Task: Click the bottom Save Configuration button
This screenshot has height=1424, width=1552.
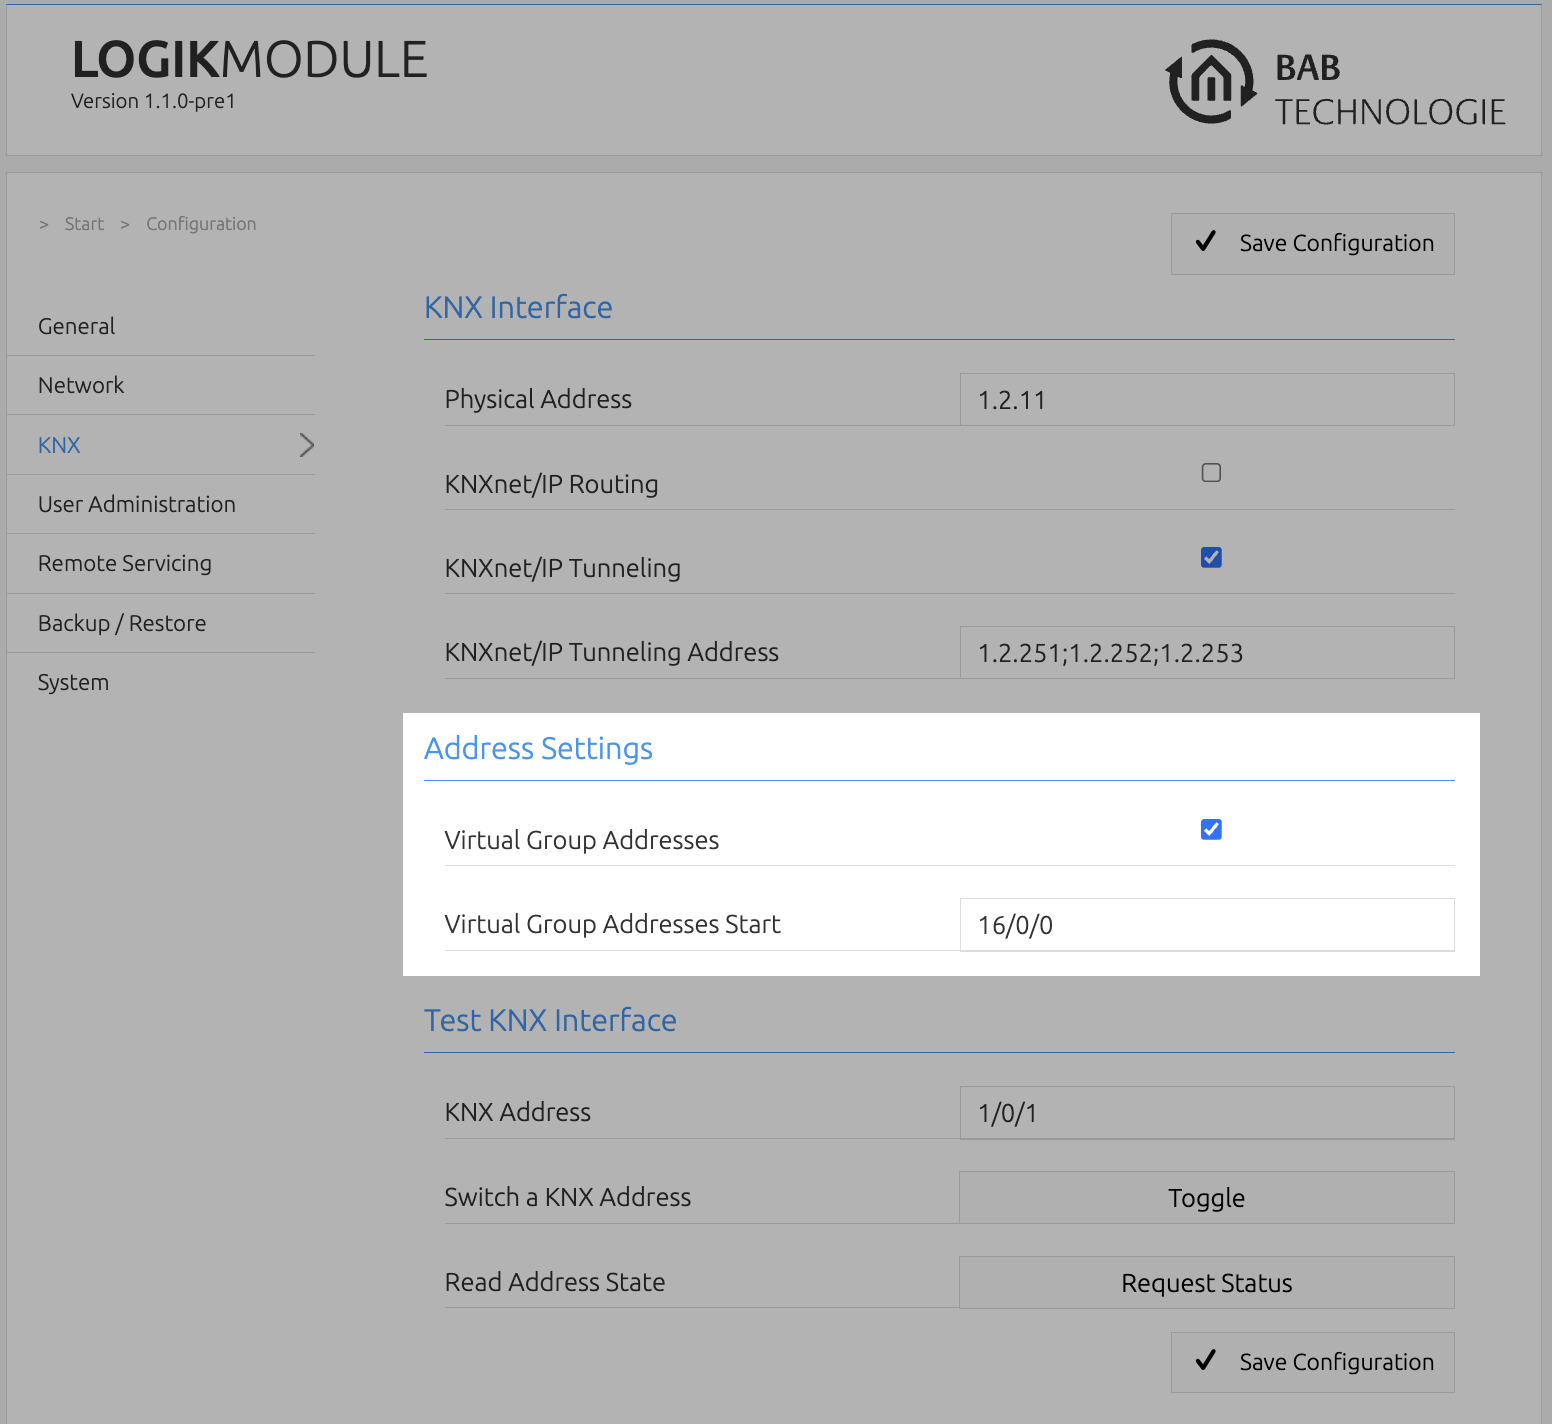Action: 1312,1362
